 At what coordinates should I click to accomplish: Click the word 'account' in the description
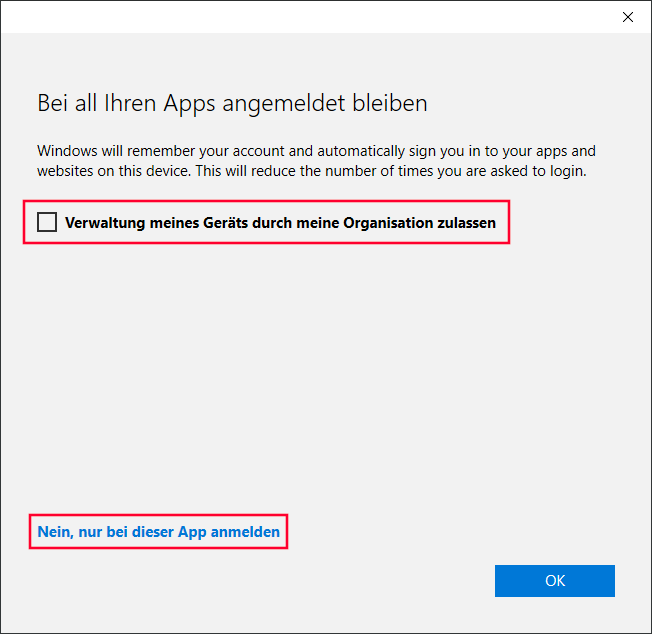[294, 152]
